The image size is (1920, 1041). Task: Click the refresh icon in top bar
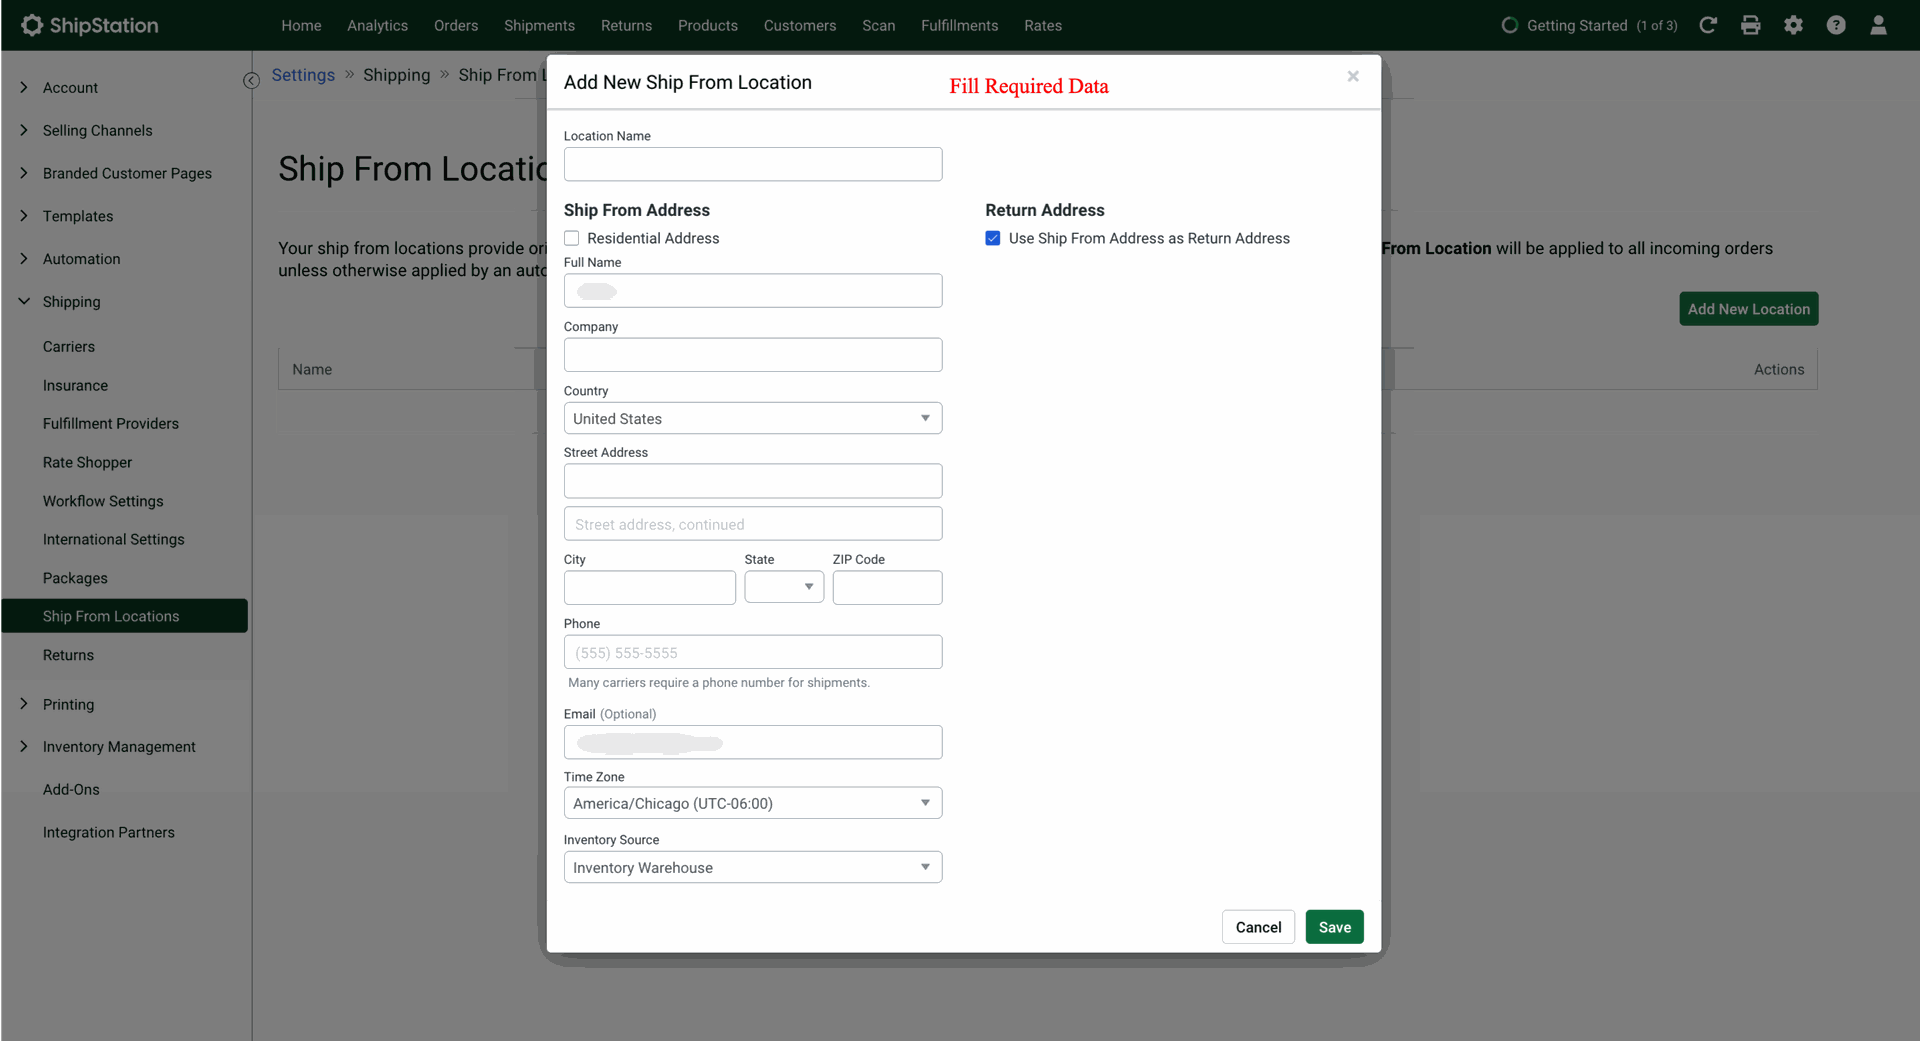pyautogui.click(x=1708, y=25)
